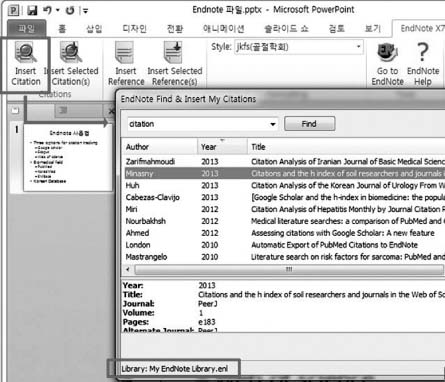
Task: Select the Ahmed 2012 reference row
Action: [283, 233]
